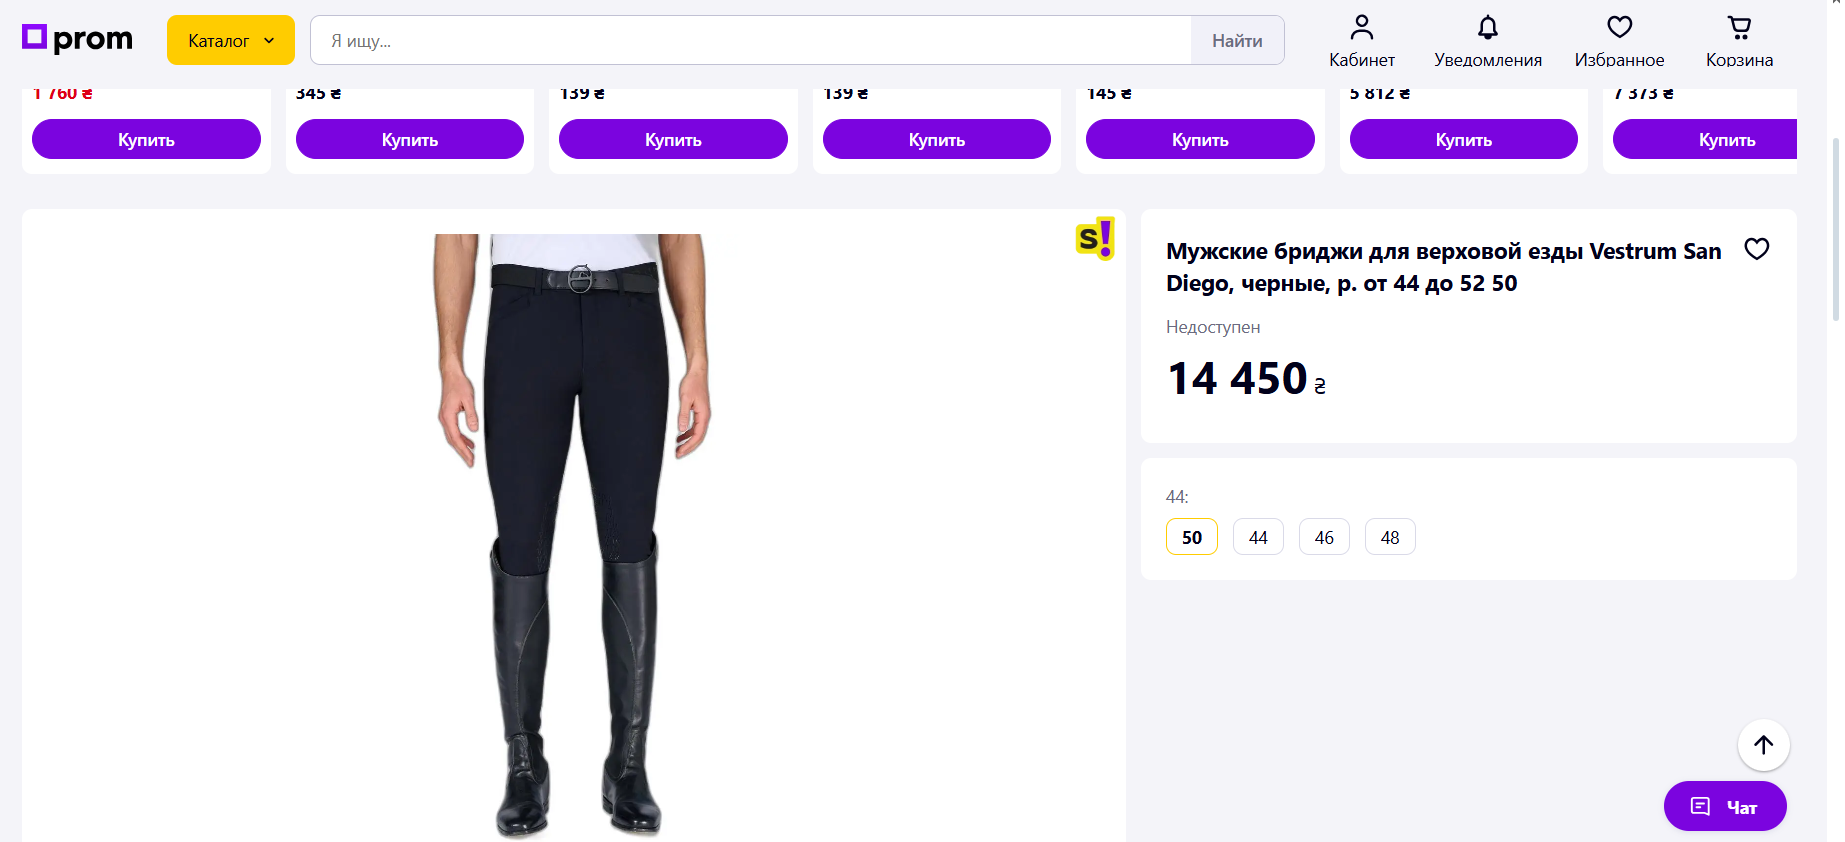The height and width of the screenshot is (842, 1845).
Task: Focus the Я ищу search field
Action: point(750,40)
